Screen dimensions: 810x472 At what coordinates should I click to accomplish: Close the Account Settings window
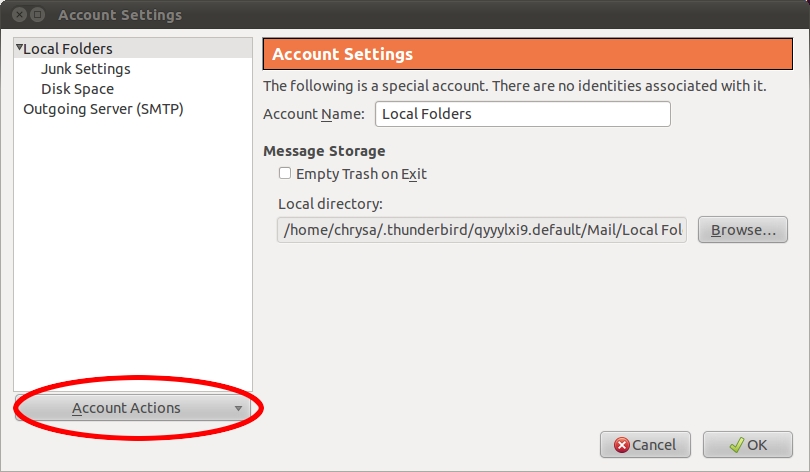click(19, 14)
